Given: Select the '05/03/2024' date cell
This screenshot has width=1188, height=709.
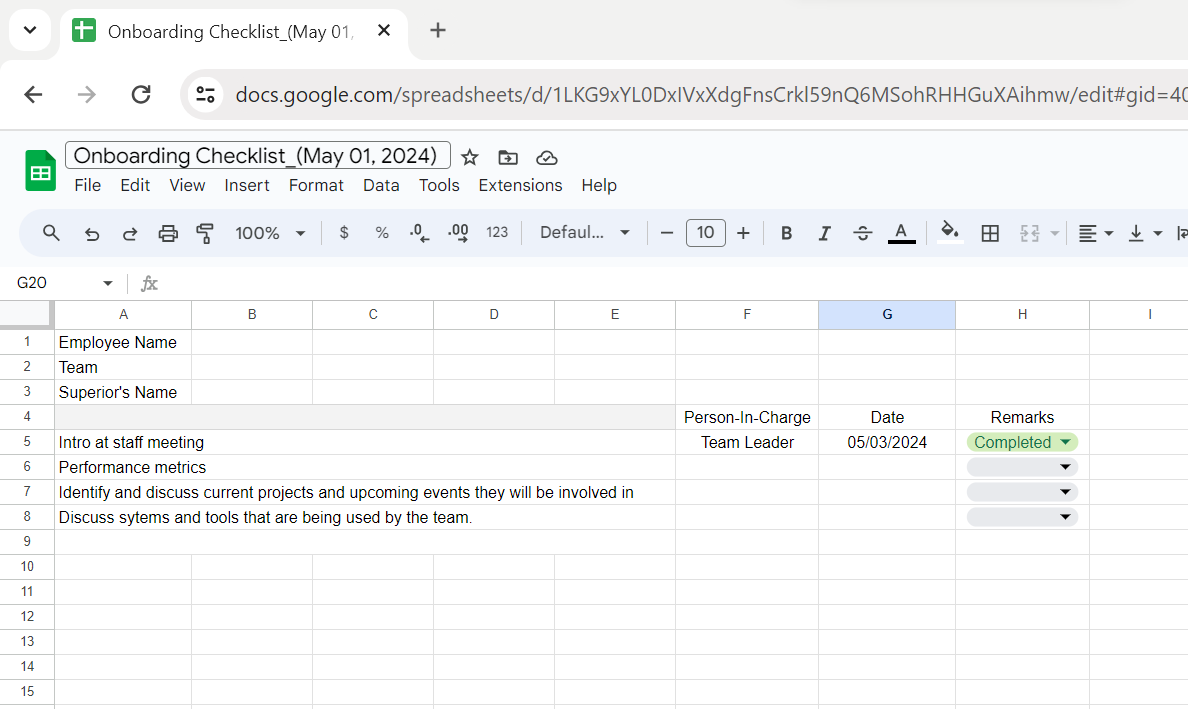Looking at the screenshot, I should coord(887,442).
